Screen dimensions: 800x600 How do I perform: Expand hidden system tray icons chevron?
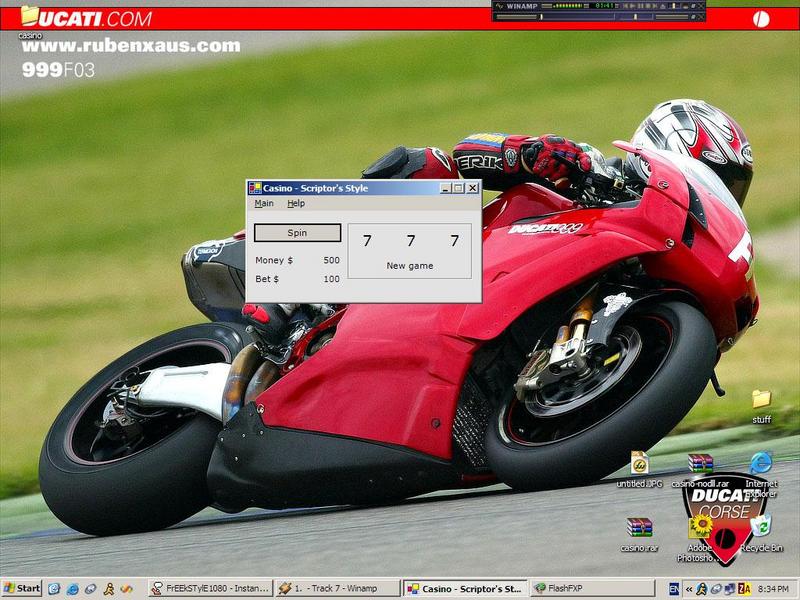[x=689, y=589]
